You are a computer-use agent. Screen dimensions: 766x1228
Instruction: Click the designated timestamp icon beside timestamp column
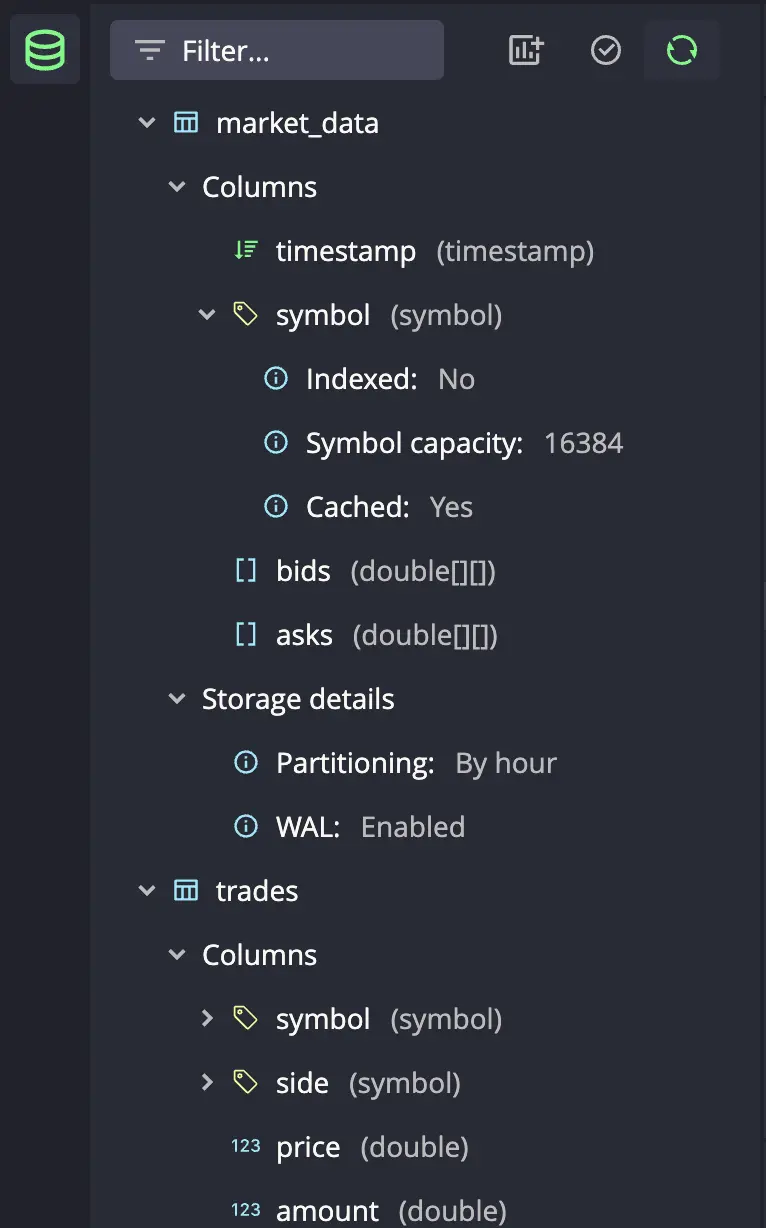click(245, 250)
